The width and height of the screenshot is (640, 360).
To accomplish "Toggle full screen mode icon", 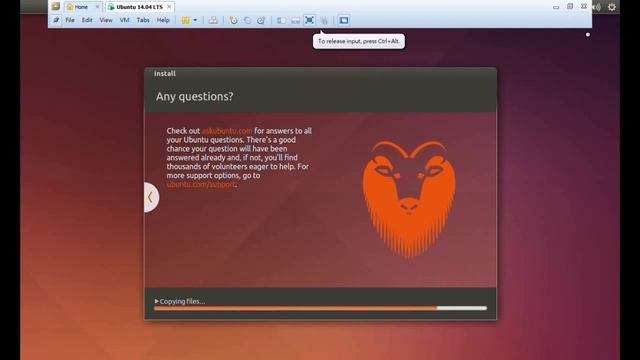I will pyautogui.click(x=309, y=20).
